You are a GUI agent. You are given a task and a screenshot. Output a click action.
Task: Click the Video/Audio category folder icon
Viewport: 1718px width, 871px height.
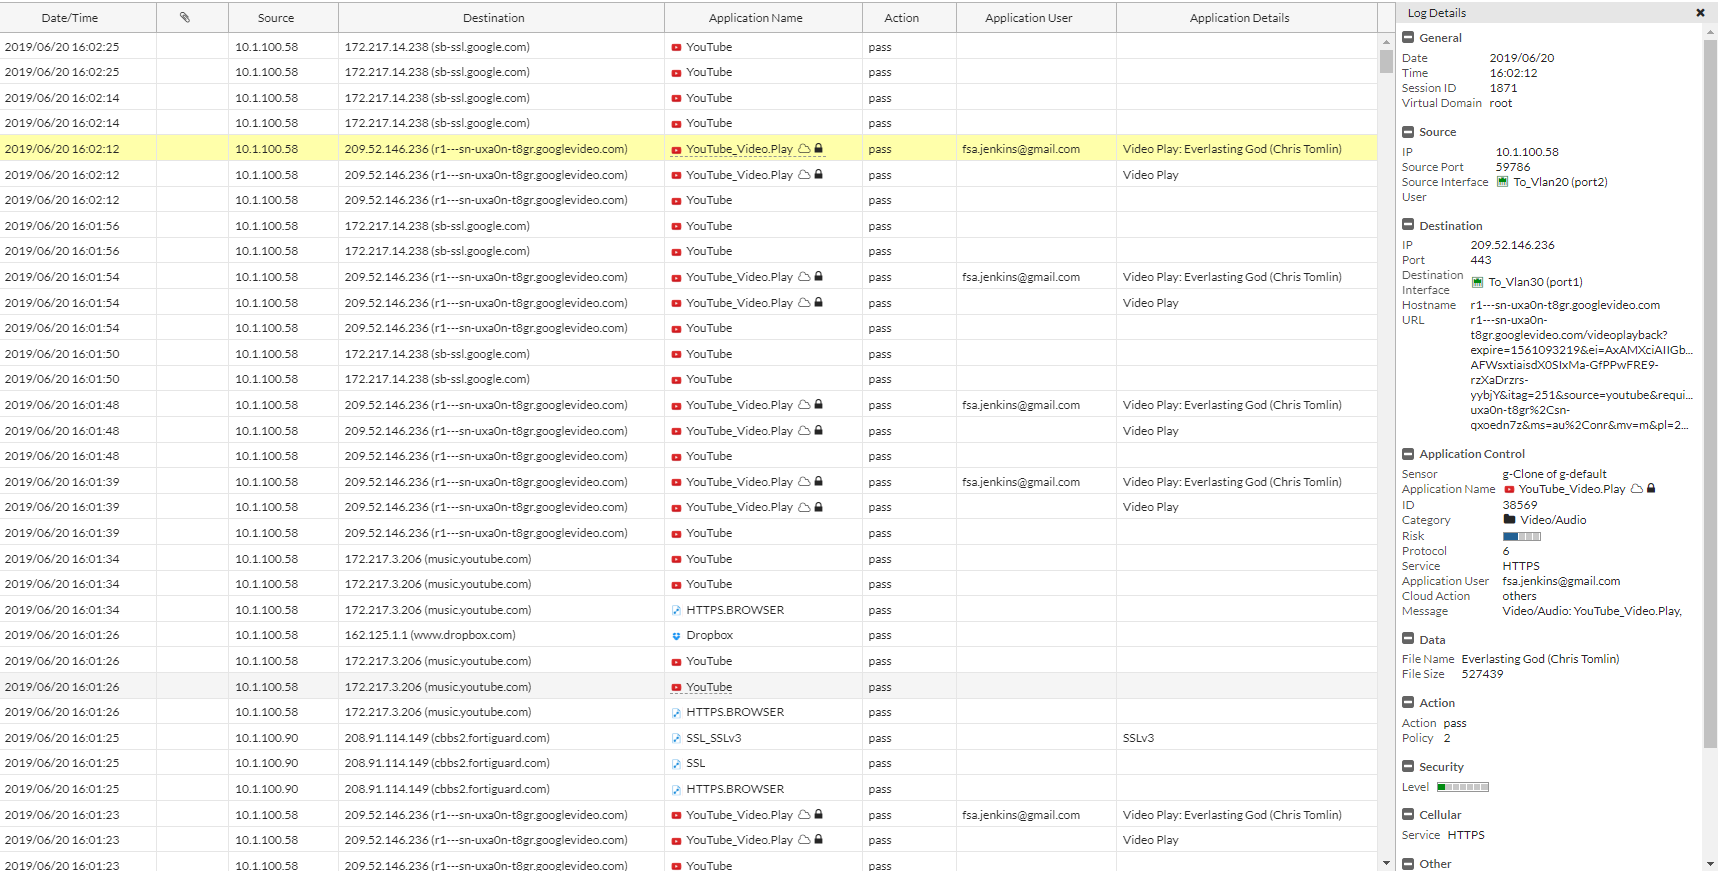[x=1509, y=520]
